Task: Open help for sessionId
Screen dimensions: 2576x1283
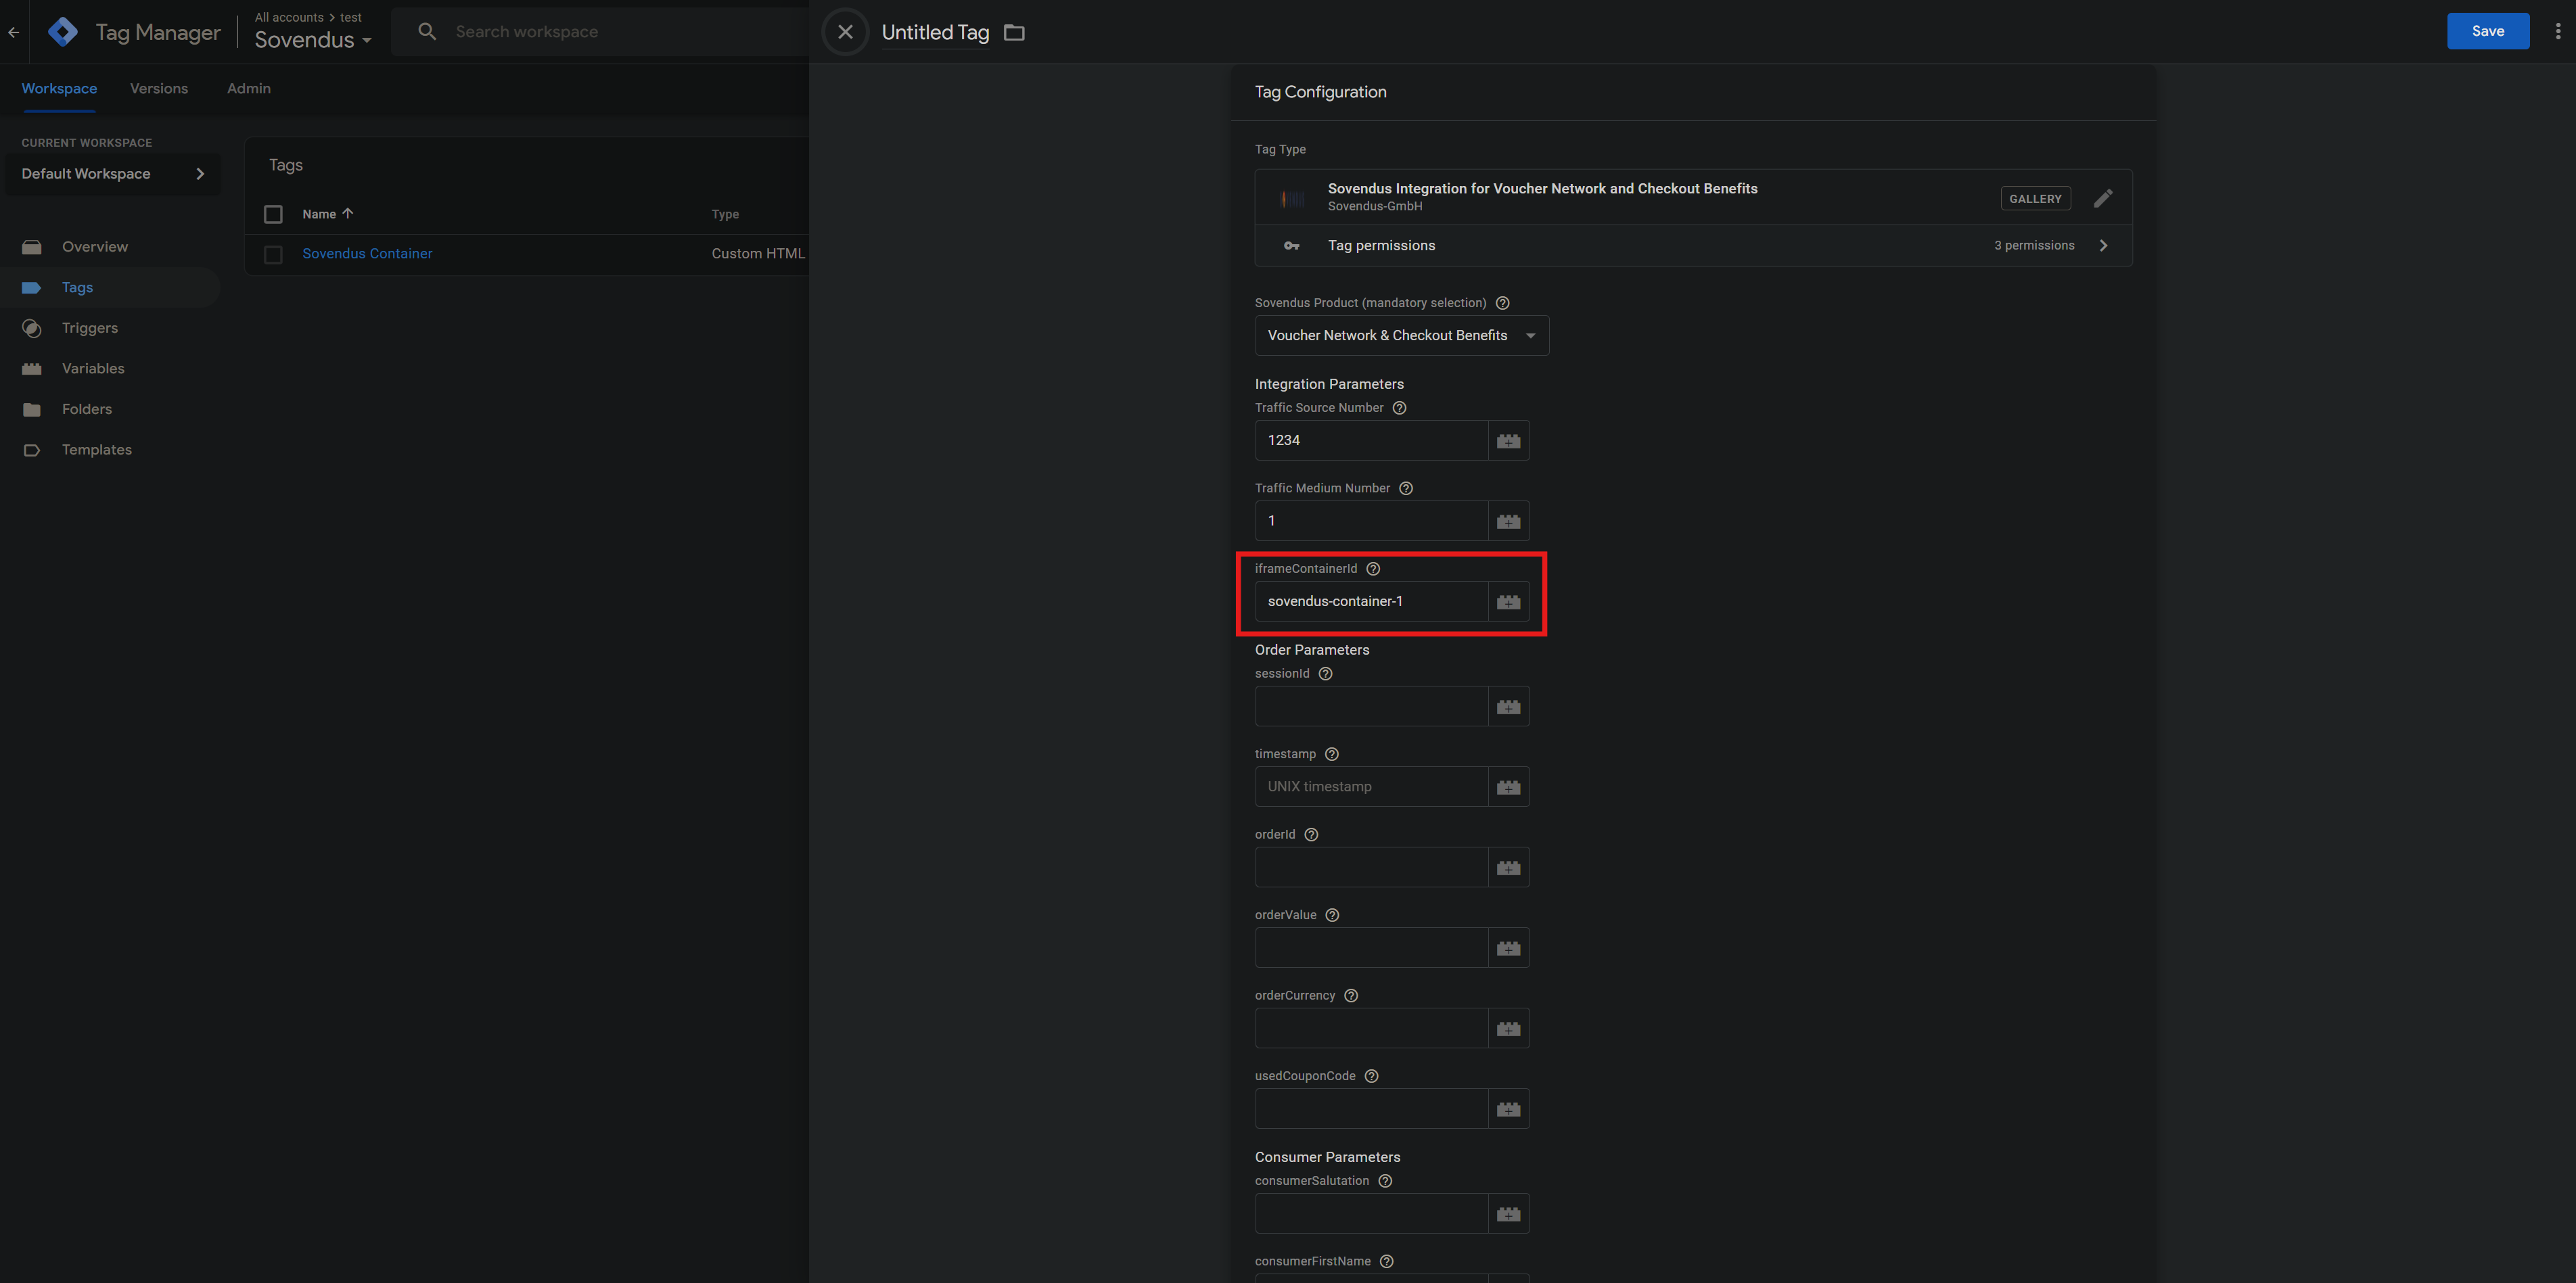Action: click(1325, 674)
